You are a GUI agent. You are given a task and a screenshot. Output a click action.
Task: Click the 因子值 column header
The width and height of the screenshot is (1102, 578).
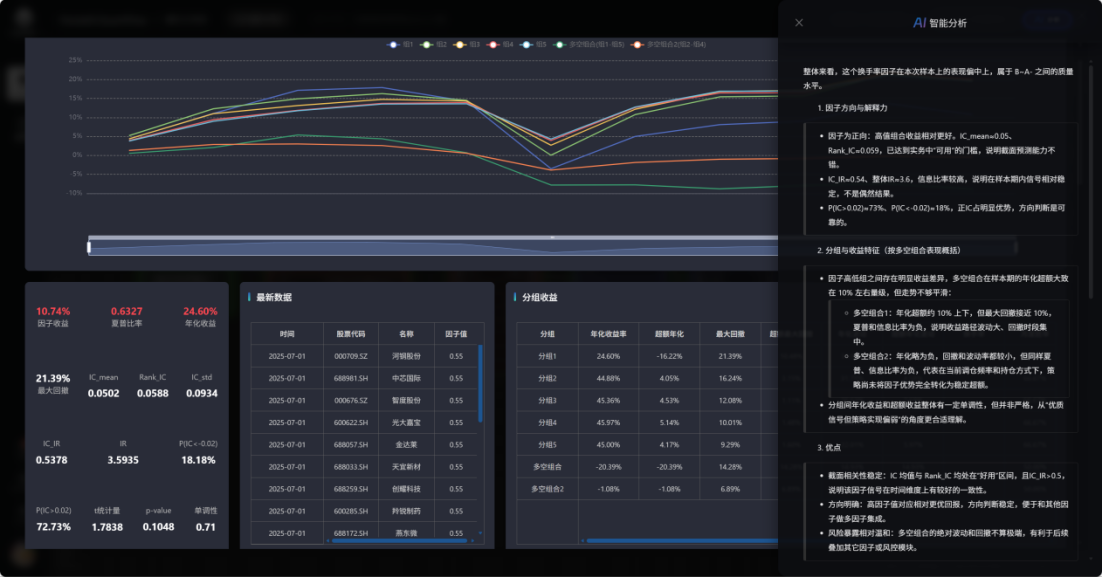pyautogui.click(x=456, y=334)
